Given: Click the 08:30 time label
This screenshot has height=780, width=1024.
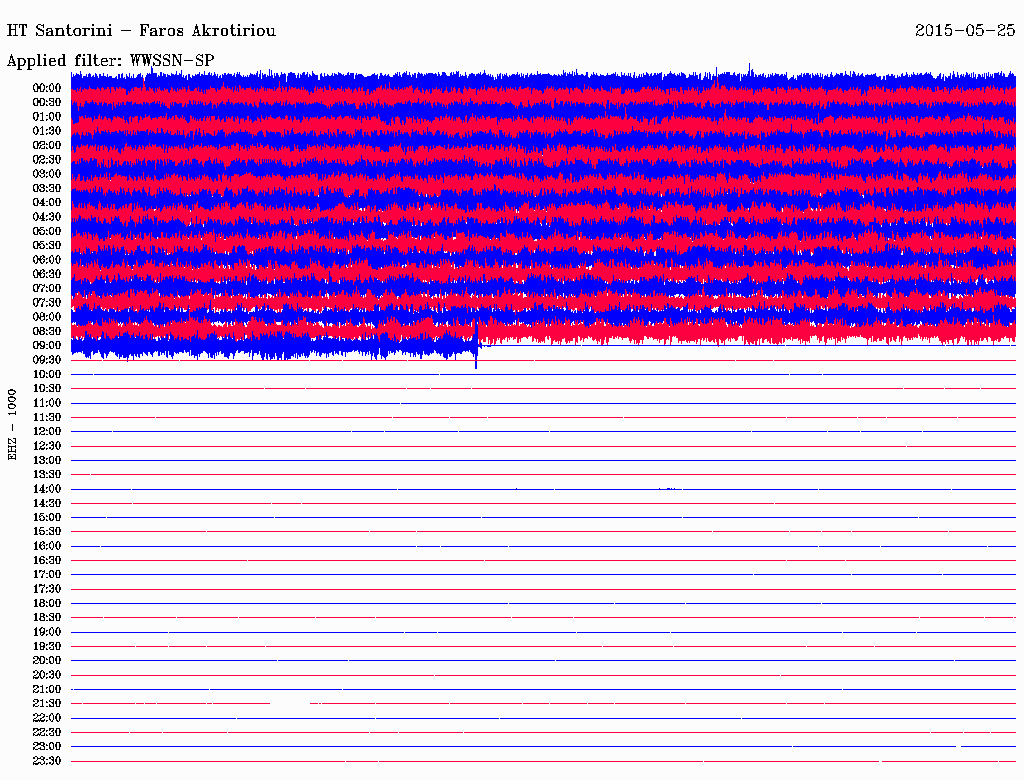Looking at the screenshot, I should [47, 331].
